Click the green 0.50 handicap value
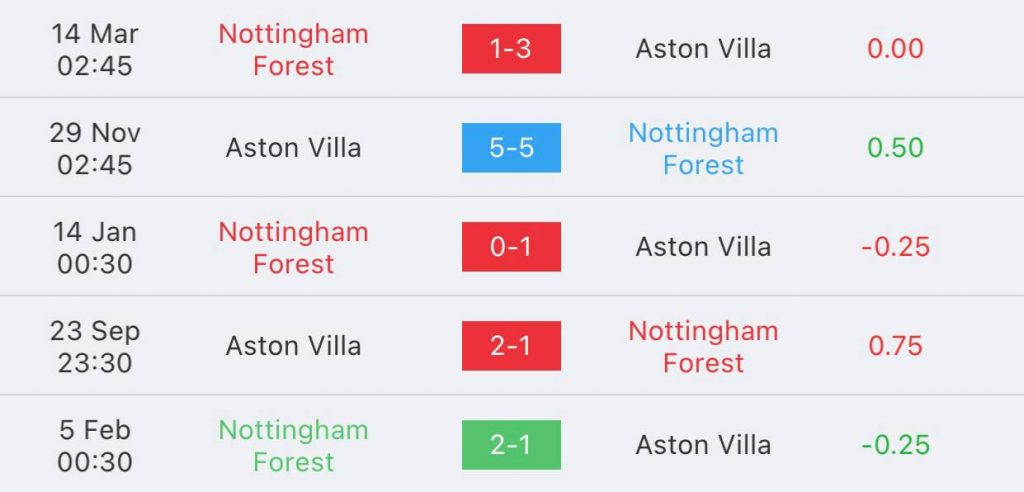 pos(895,148)
